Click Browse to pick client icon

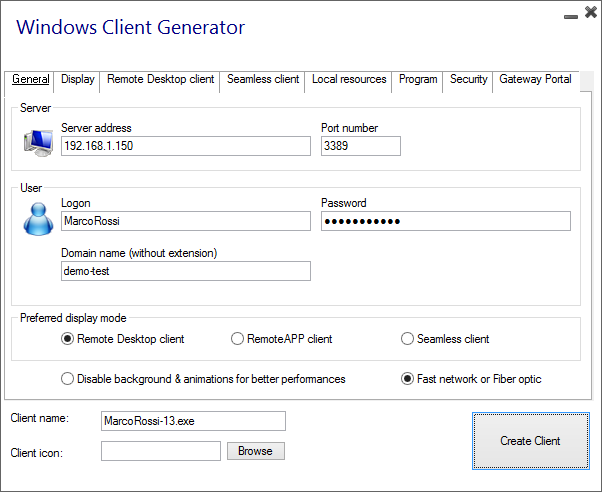255,451
